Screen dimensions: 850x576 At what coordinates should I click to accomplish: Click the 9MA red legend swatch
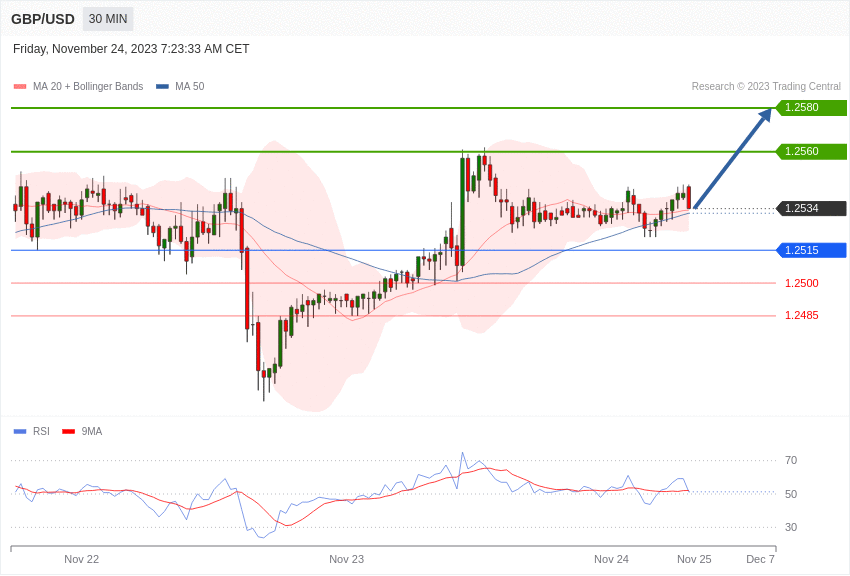pyautogui.click(x=68, y=432)
